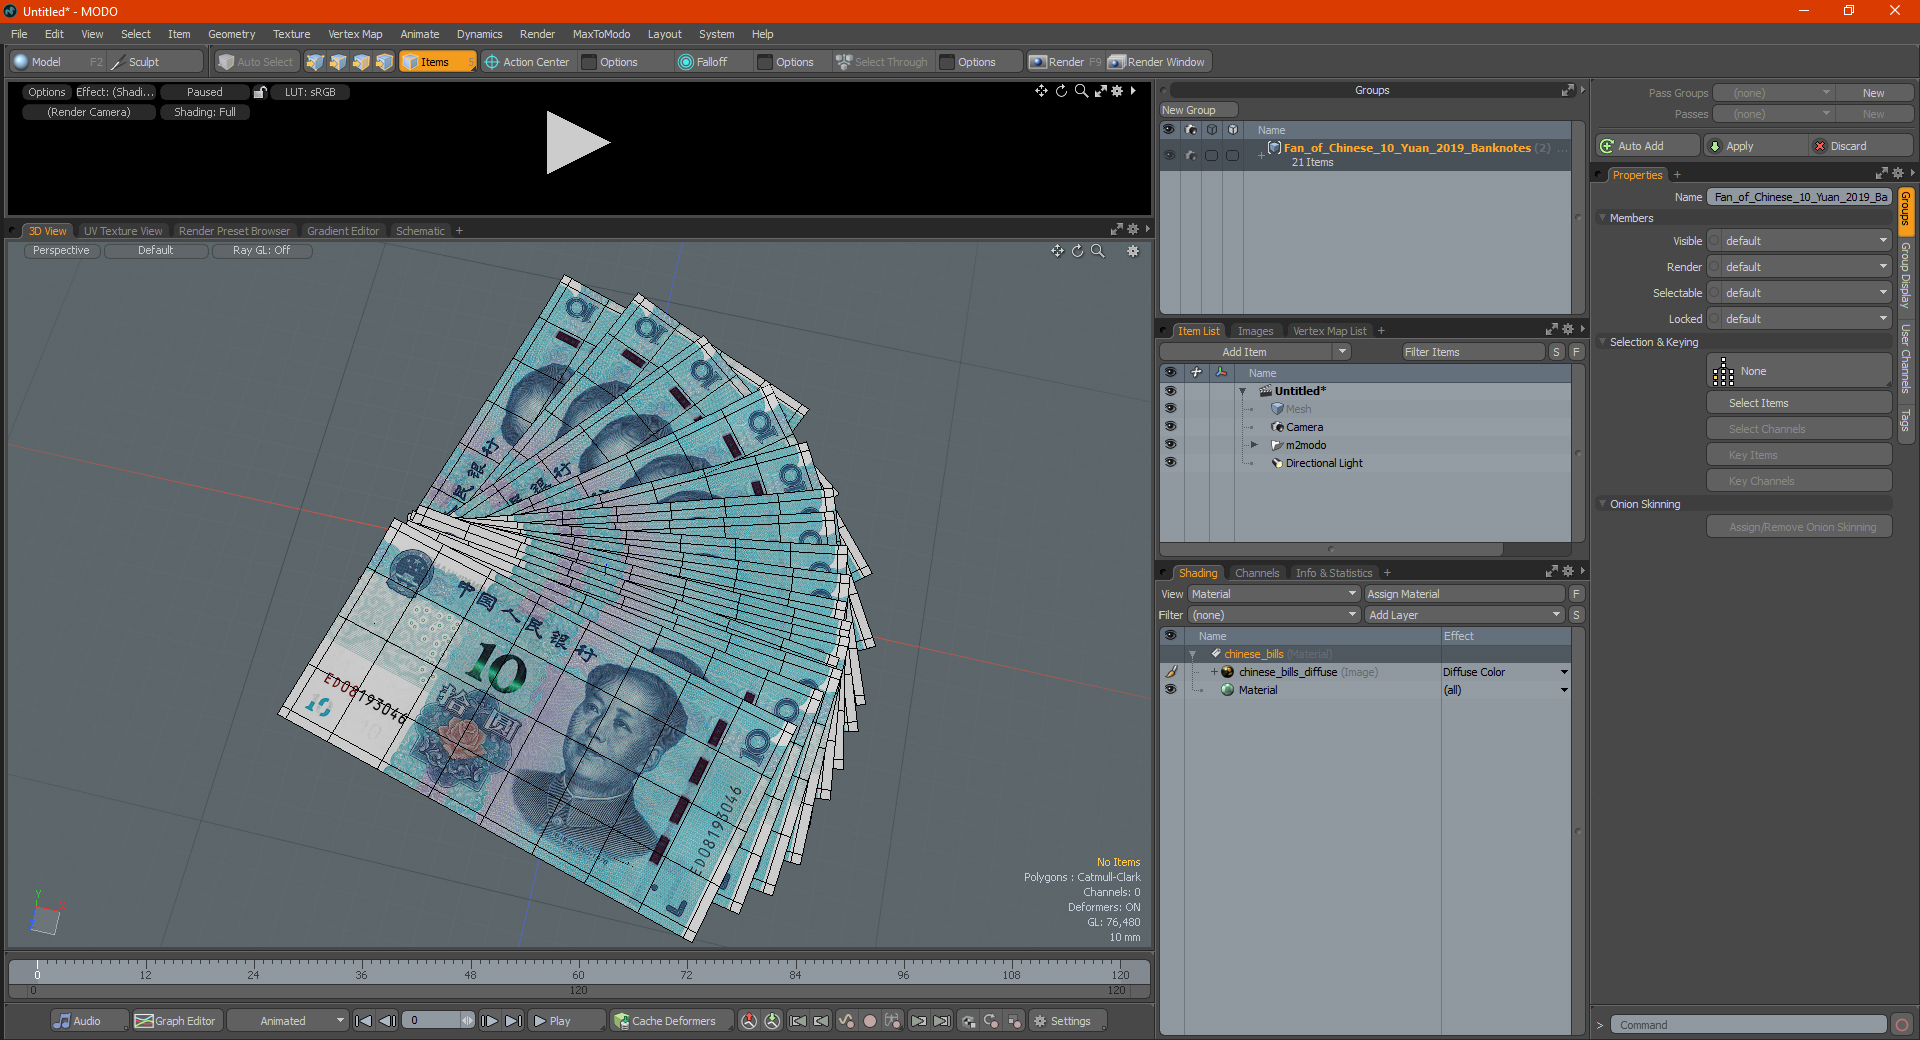Viewport: 1920px width, 1040px height.
Task: Click New Group button
Action: click(x=1198, y=110)
